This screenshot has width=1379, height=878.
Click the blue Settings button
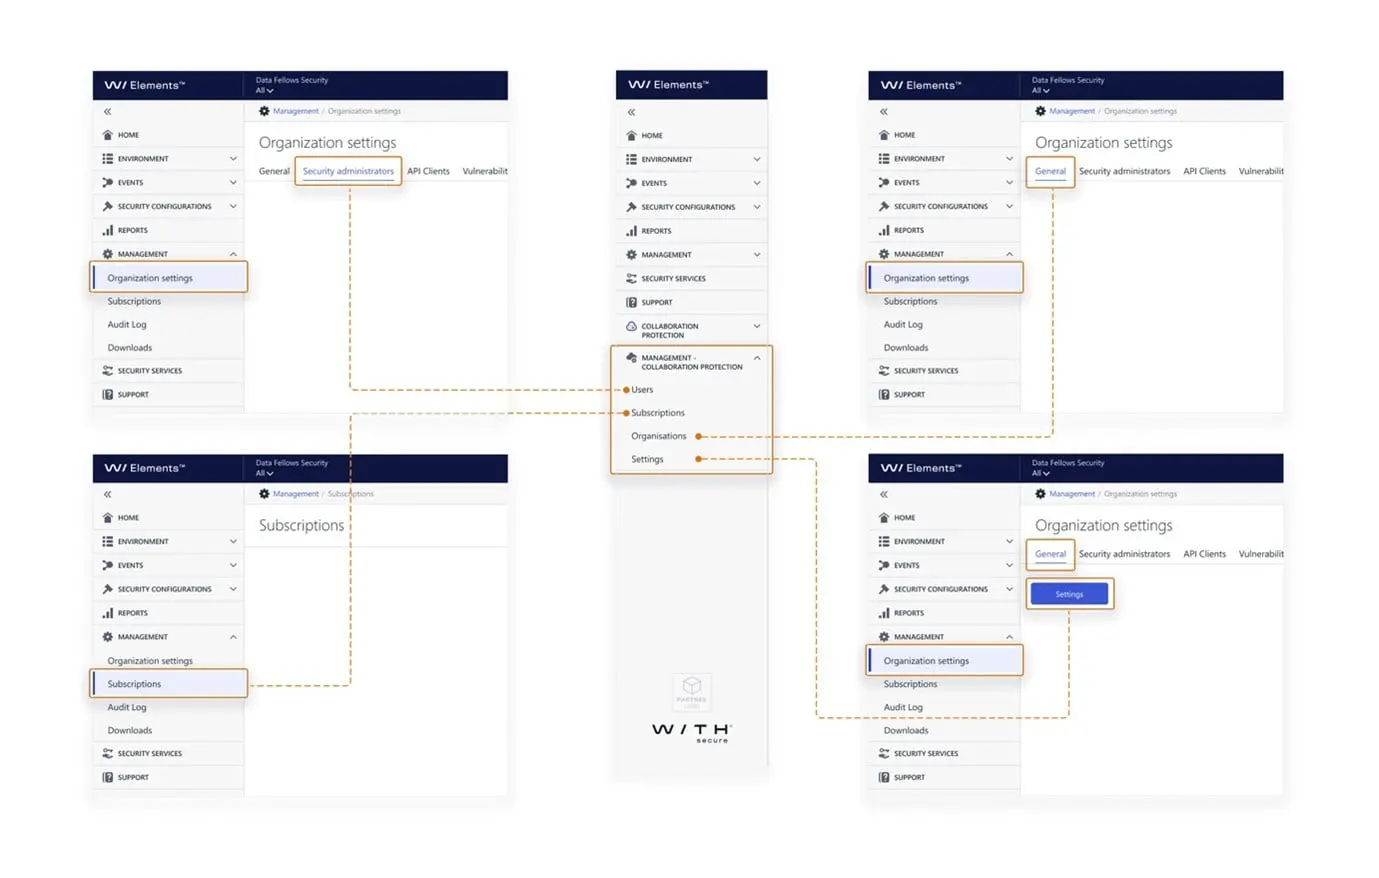pos(1069,594)
